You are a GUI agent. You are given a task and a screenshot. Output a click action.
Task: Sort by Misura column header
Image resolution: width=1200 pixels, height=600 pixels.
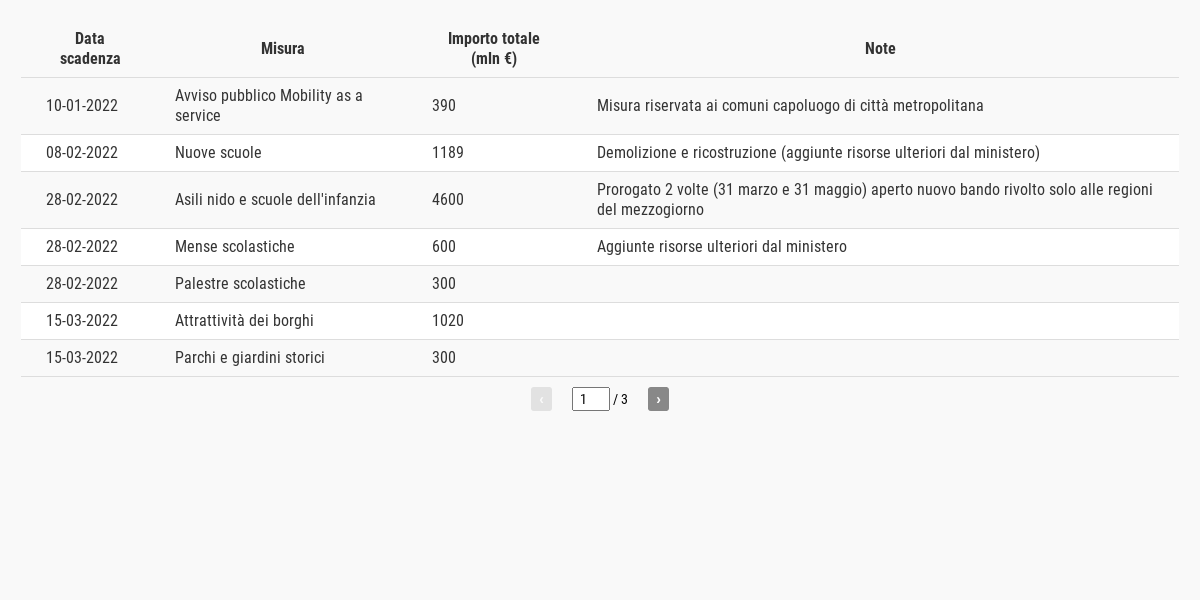(x=283, y=49)
